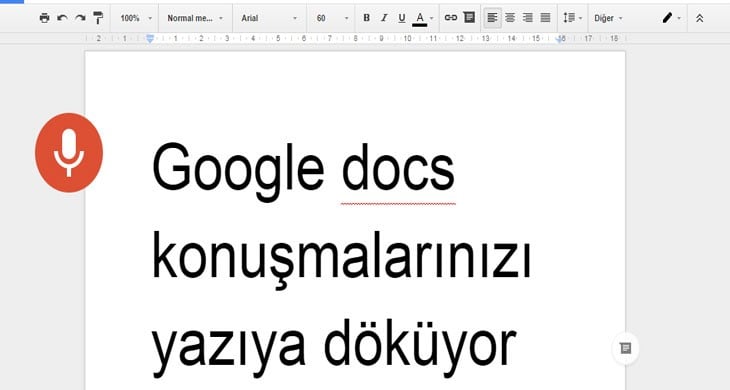This screenshot has height=390, width=730.
Task: Open the 100% zoom dropdown
Action: pos(135,18)
